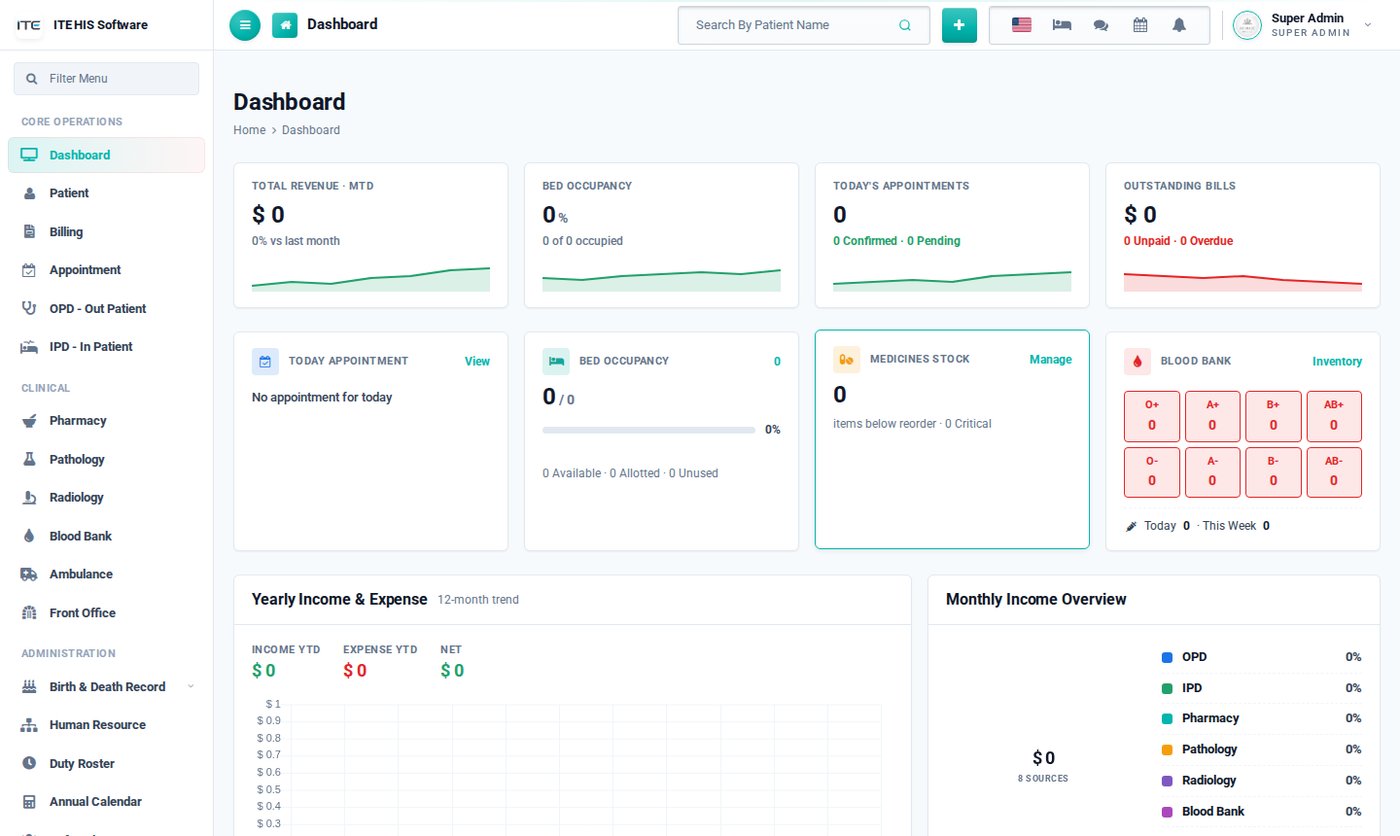
Task: Click the Today's Appointments summary card
Action: (952, 235)
